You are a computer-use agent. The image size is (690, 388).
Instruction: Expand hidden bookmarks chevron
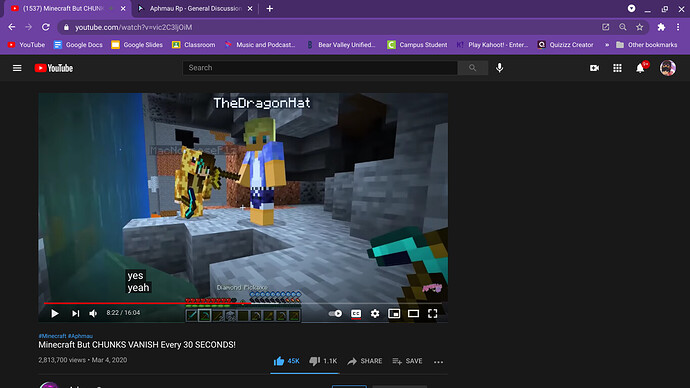(x=607, y=45)
